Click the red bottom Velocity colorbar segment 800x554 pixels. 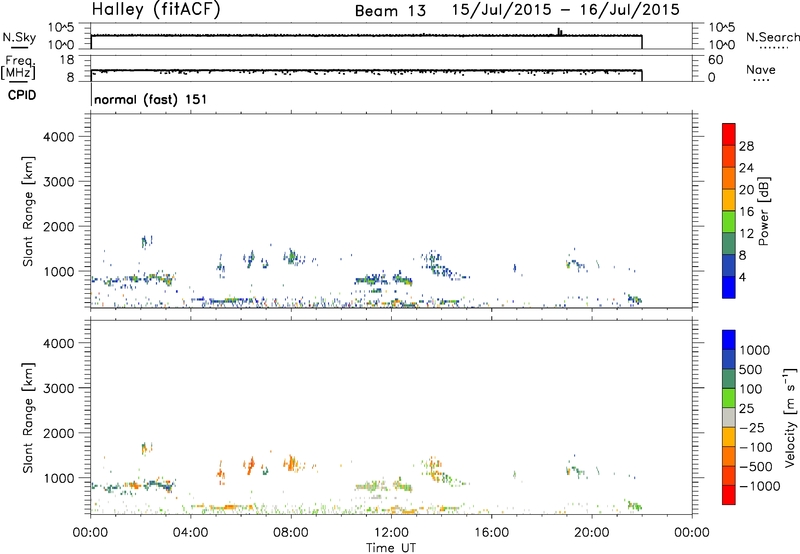click(x=729, y=495)
